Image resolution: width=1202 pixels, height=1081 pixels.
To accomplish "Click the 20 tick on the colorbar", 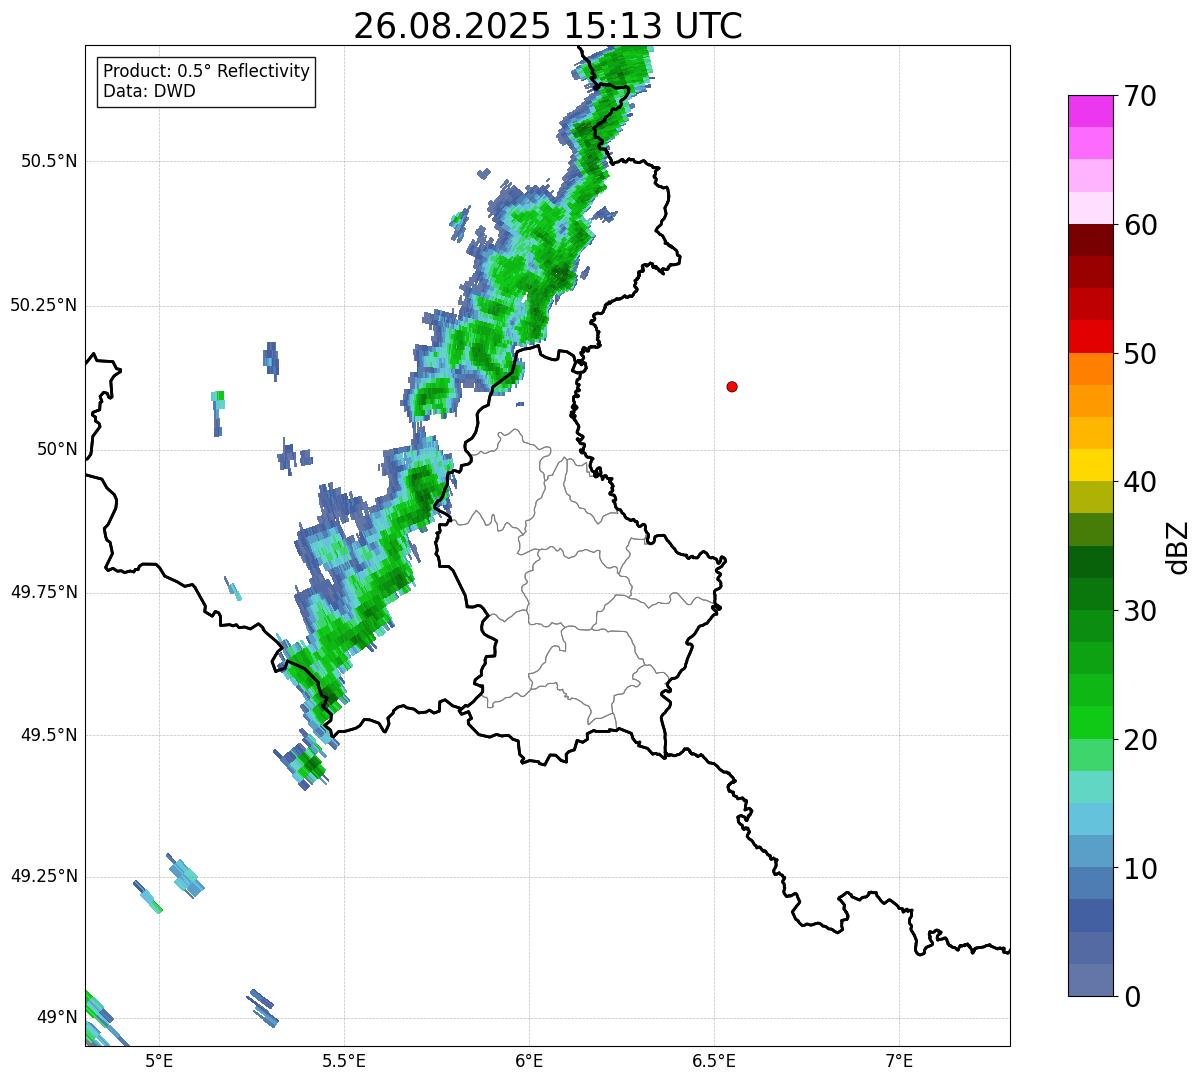I will 1139,740.
